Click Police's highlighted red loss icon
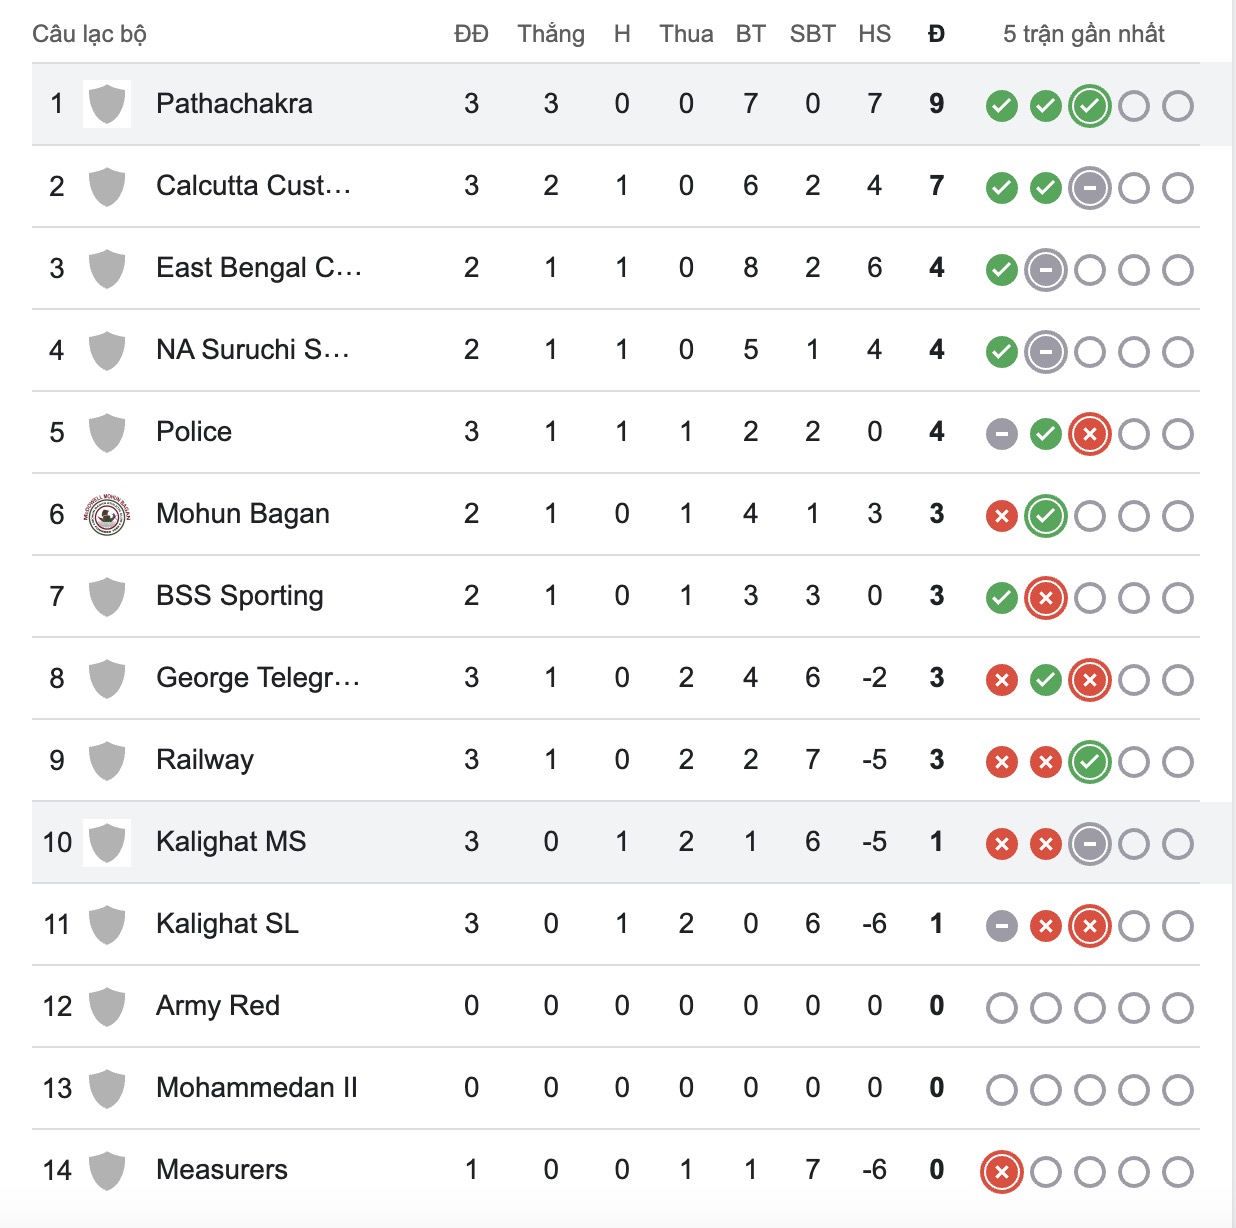This screenshot has width=1236, height=1228. coord(1089,433)
